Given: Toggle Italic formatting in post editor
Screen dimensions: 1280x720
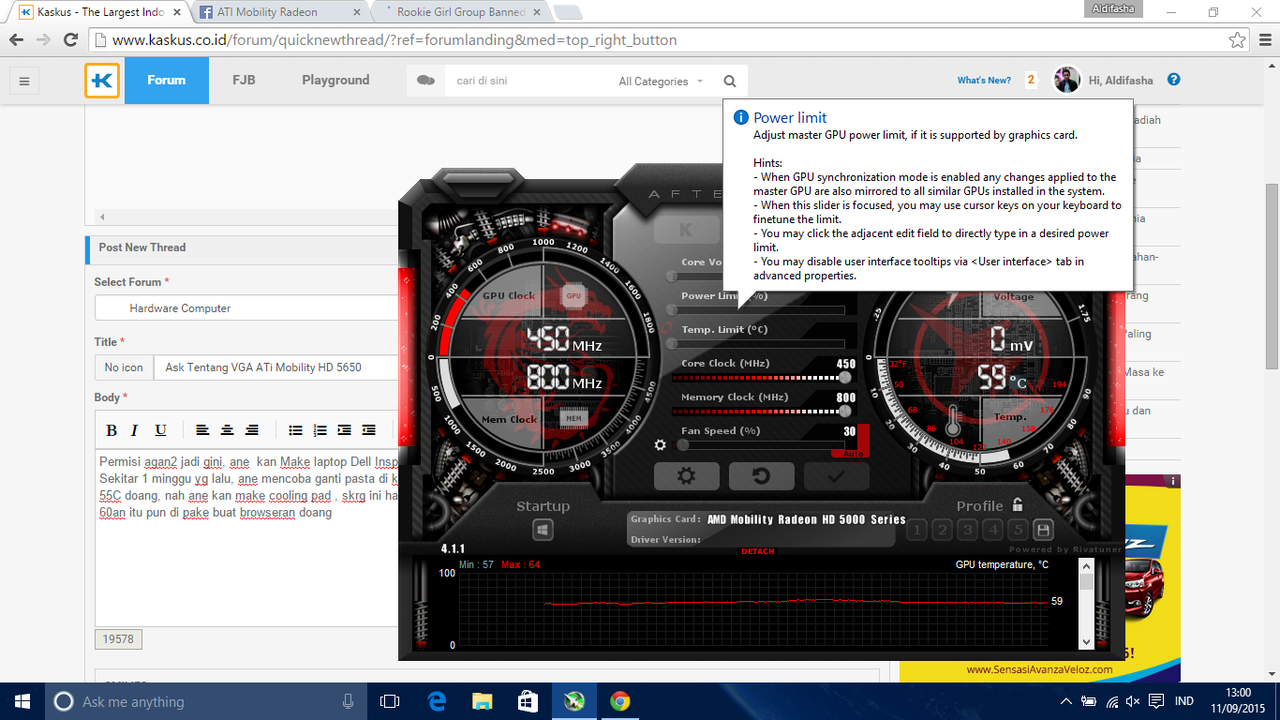Looking at the screenshot, I should tap(136, 430).
